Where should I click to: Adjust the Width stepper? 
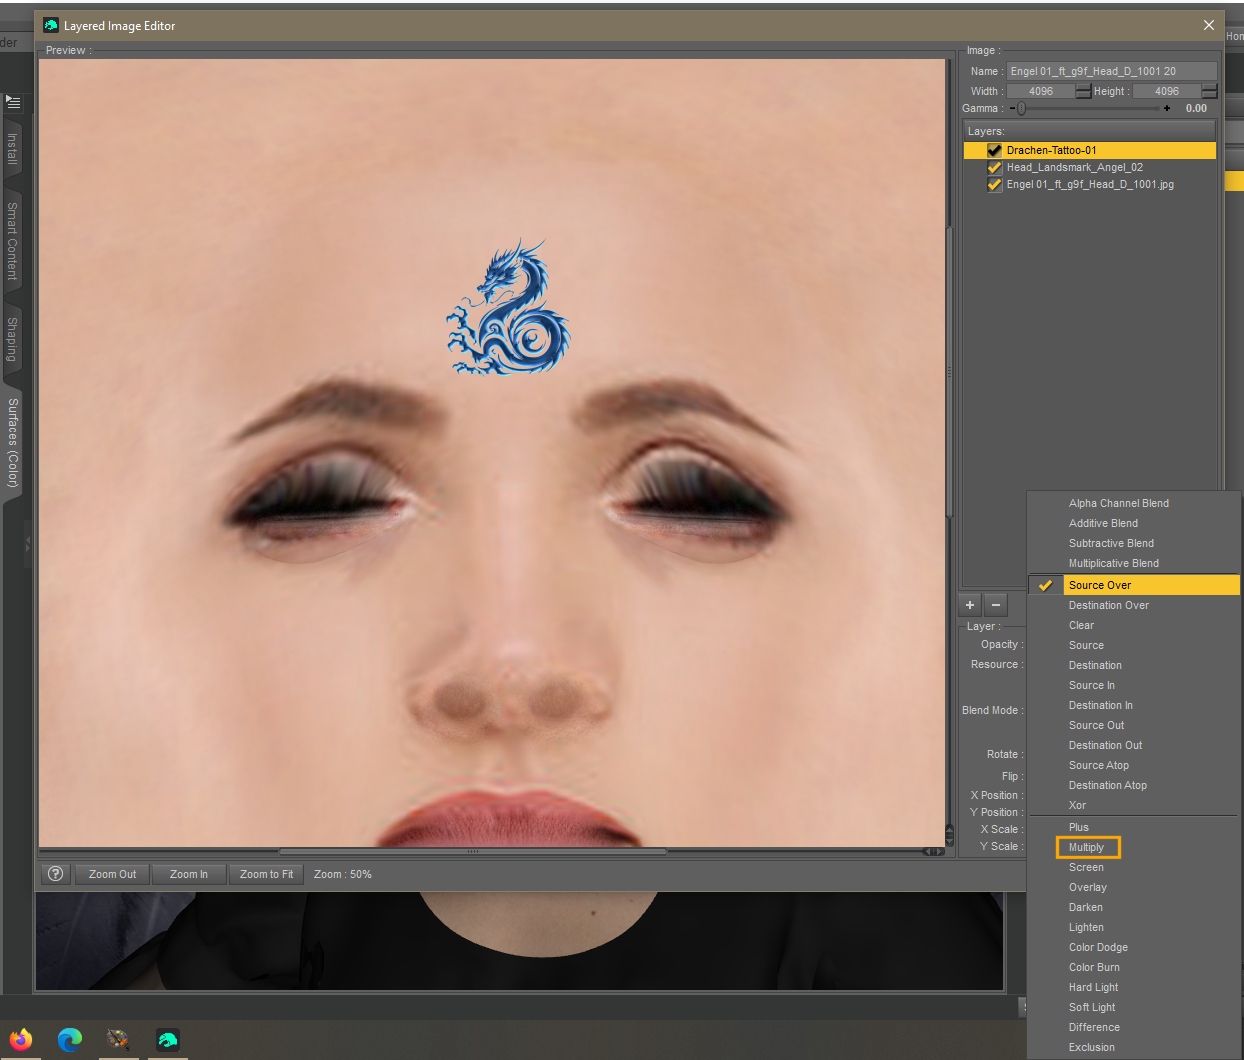click(1083, 91)
